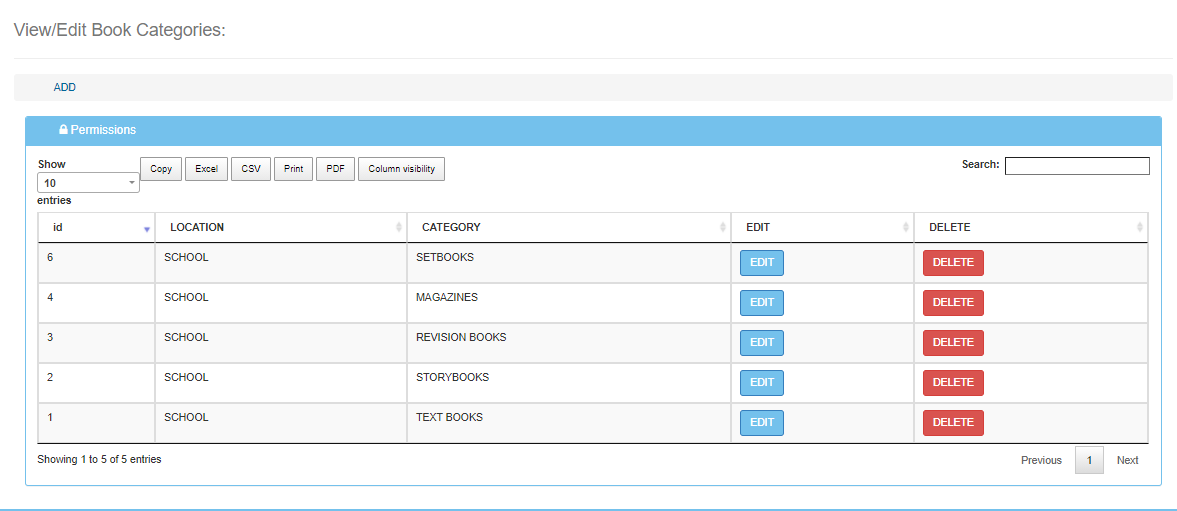Select page 1 in pagination
This screenshot has width=1177, height=511.
[1089, 460]
